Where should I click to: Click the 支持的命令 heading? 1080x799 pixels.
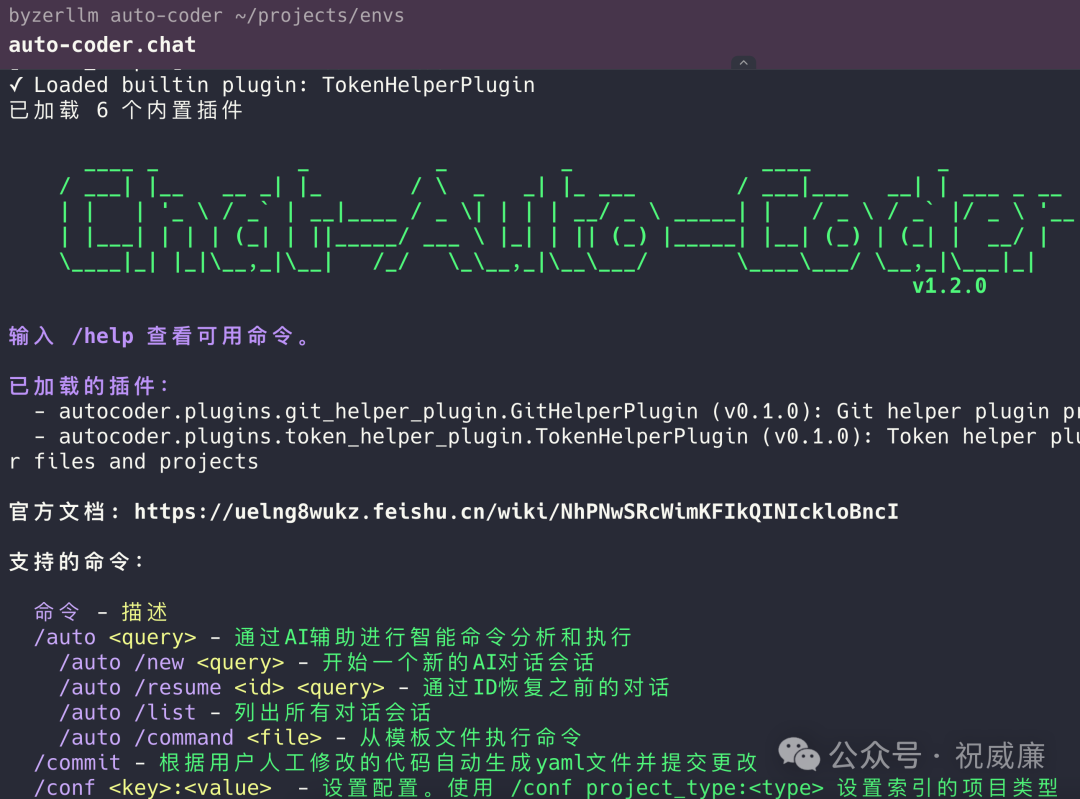(x=70, y=561)
